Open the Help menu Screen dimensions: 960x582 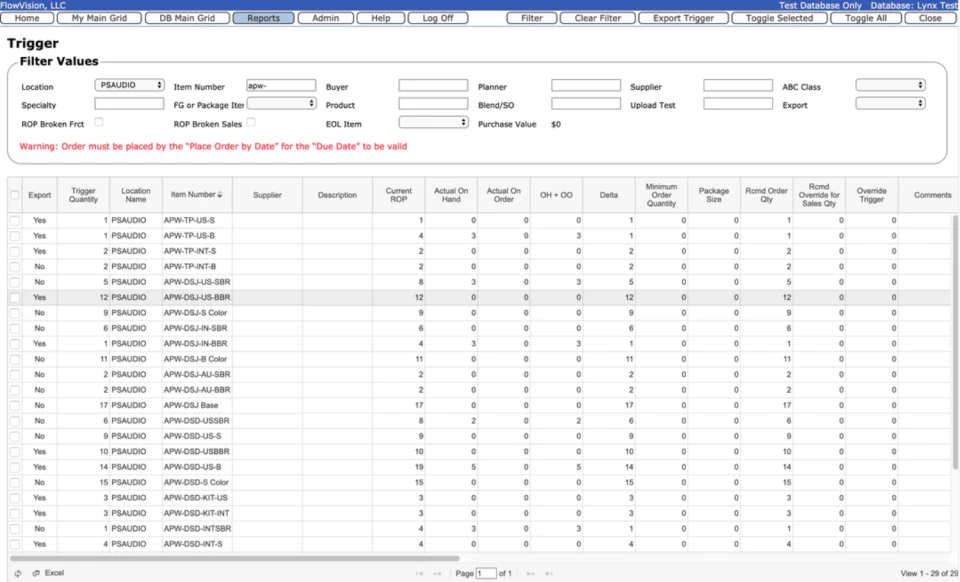coord(381,18)
